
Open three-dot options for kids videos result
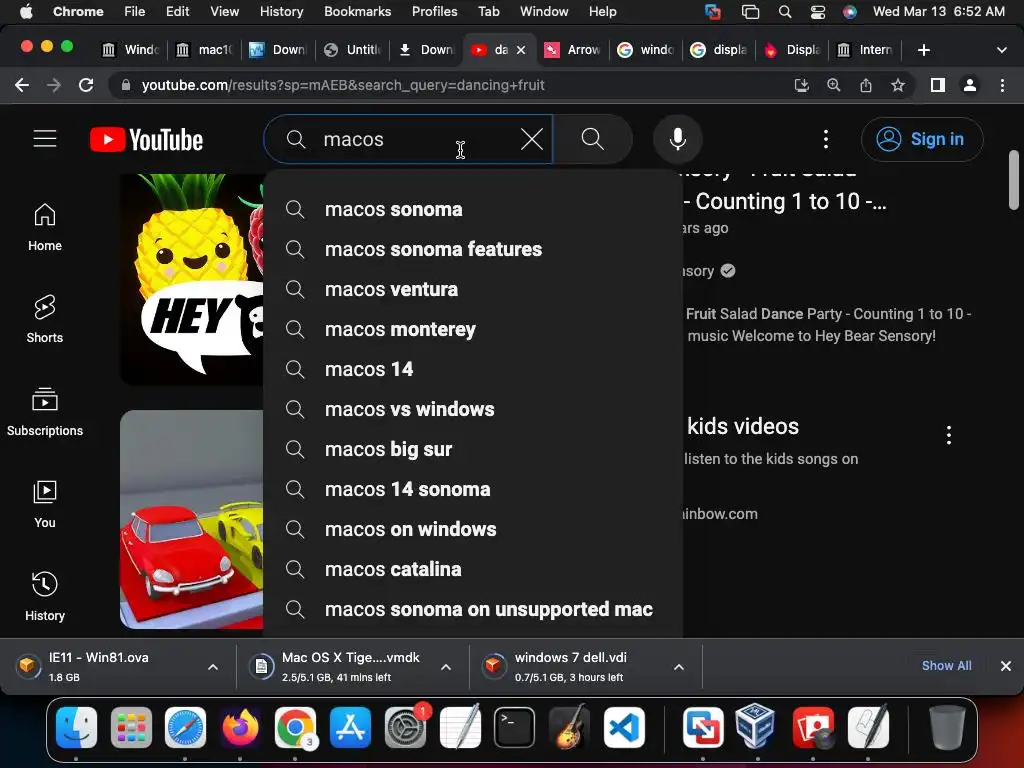[x=949, y=435]
